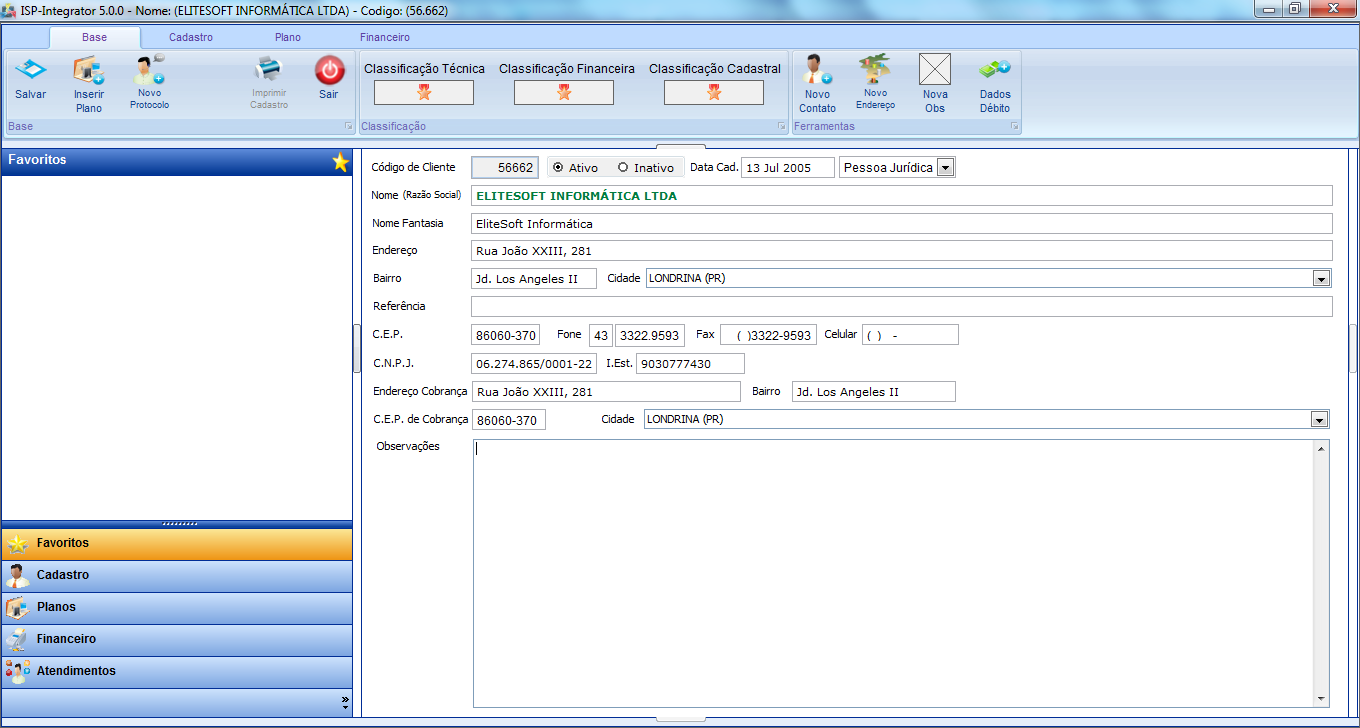Expand the billing Cidade dropdown near C.E.P. de Cobrança
Viewport: 1360px width, 728px height.
click(x=1319, y=420)
